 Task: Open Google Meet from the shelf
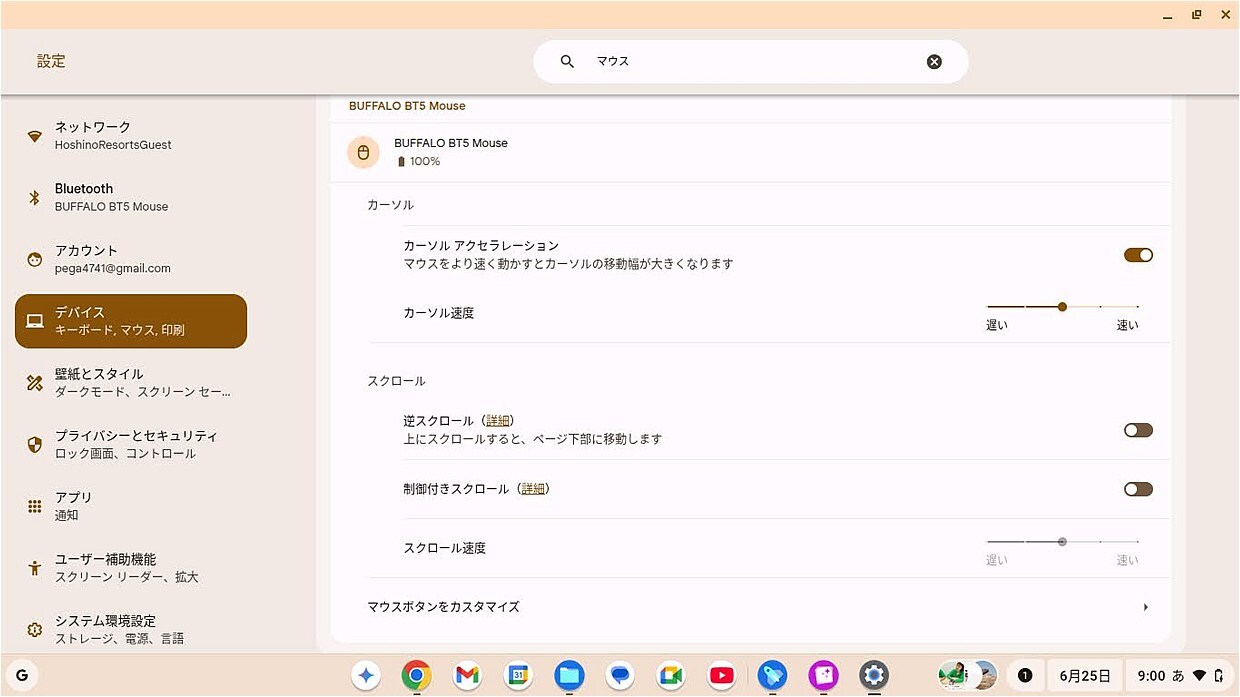point(670,676)
